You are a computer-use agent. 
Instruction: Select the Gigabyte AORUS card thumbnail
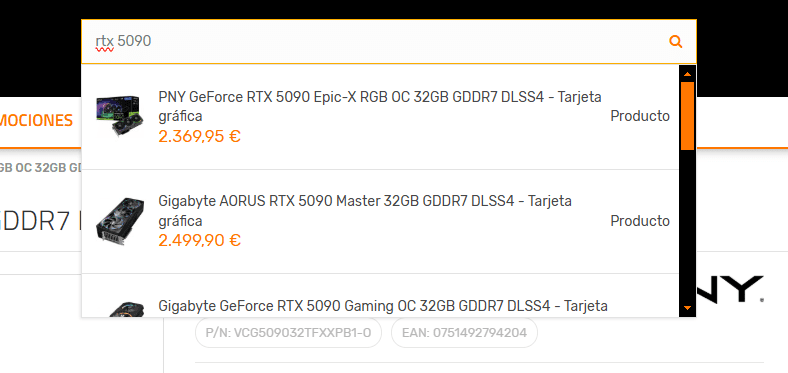click(120, 221)
